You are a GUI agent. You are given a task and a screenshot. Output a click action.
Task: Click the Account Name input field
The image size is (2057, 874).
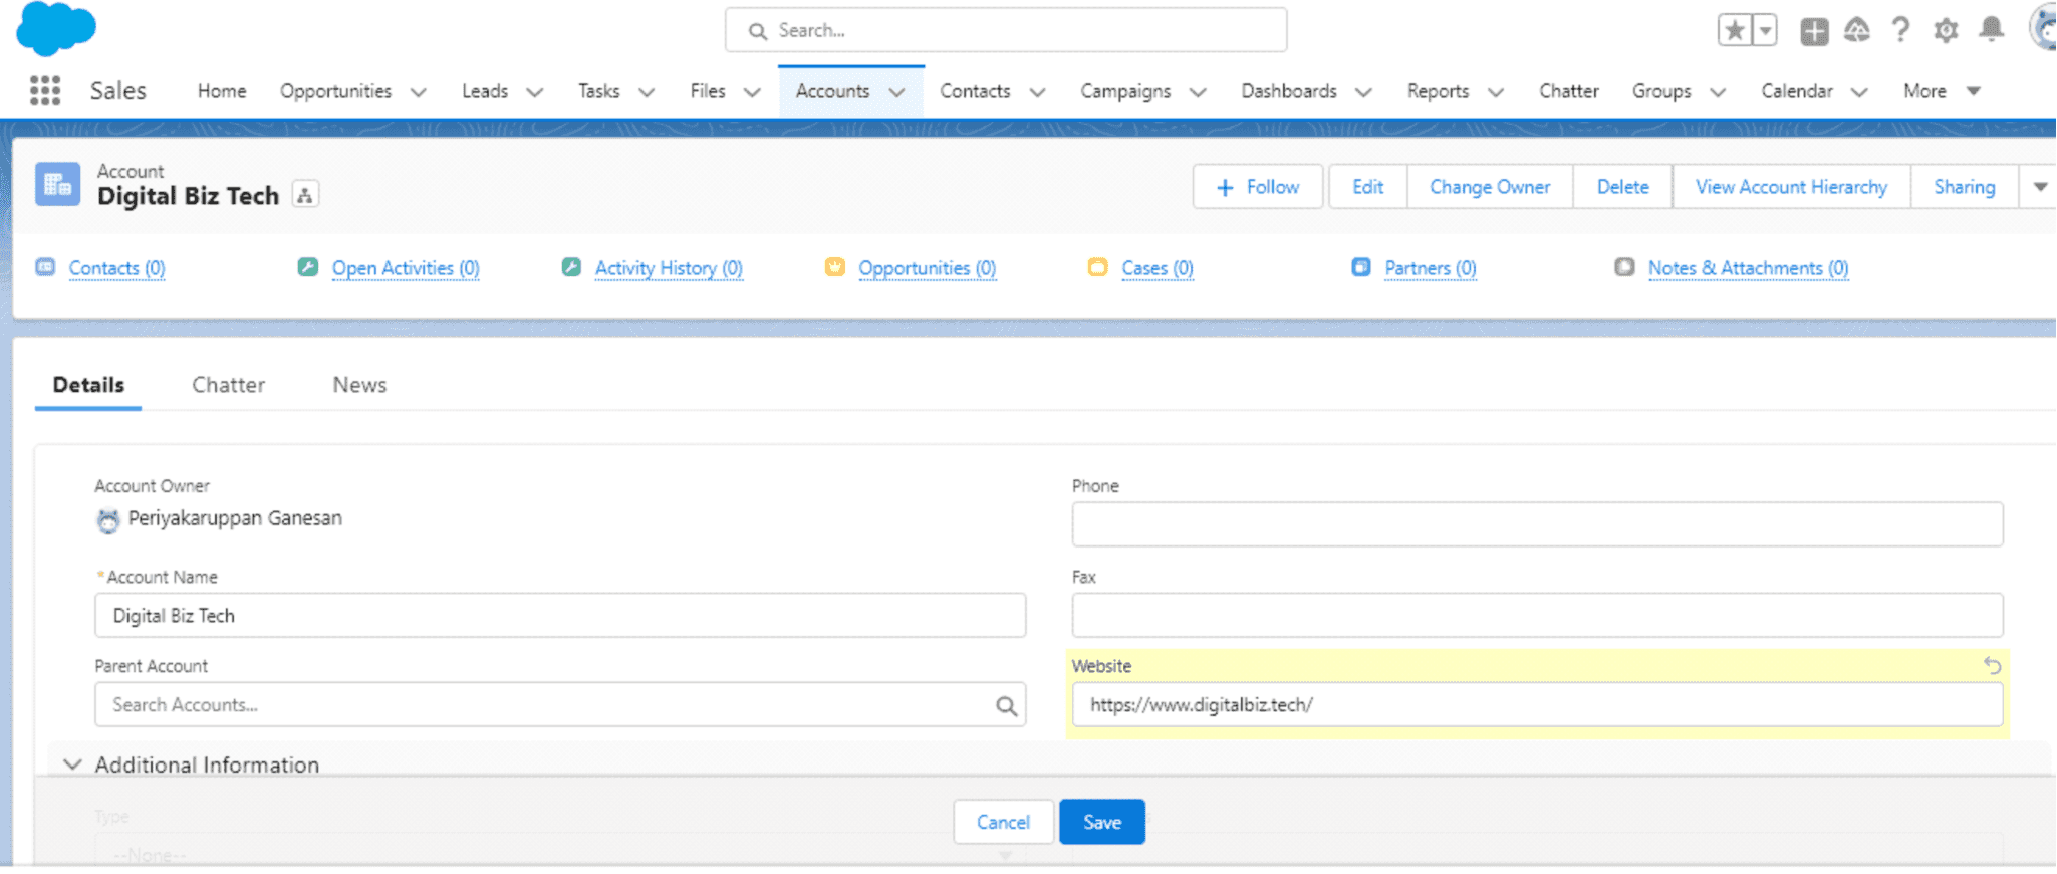click(x=560, y=616)
